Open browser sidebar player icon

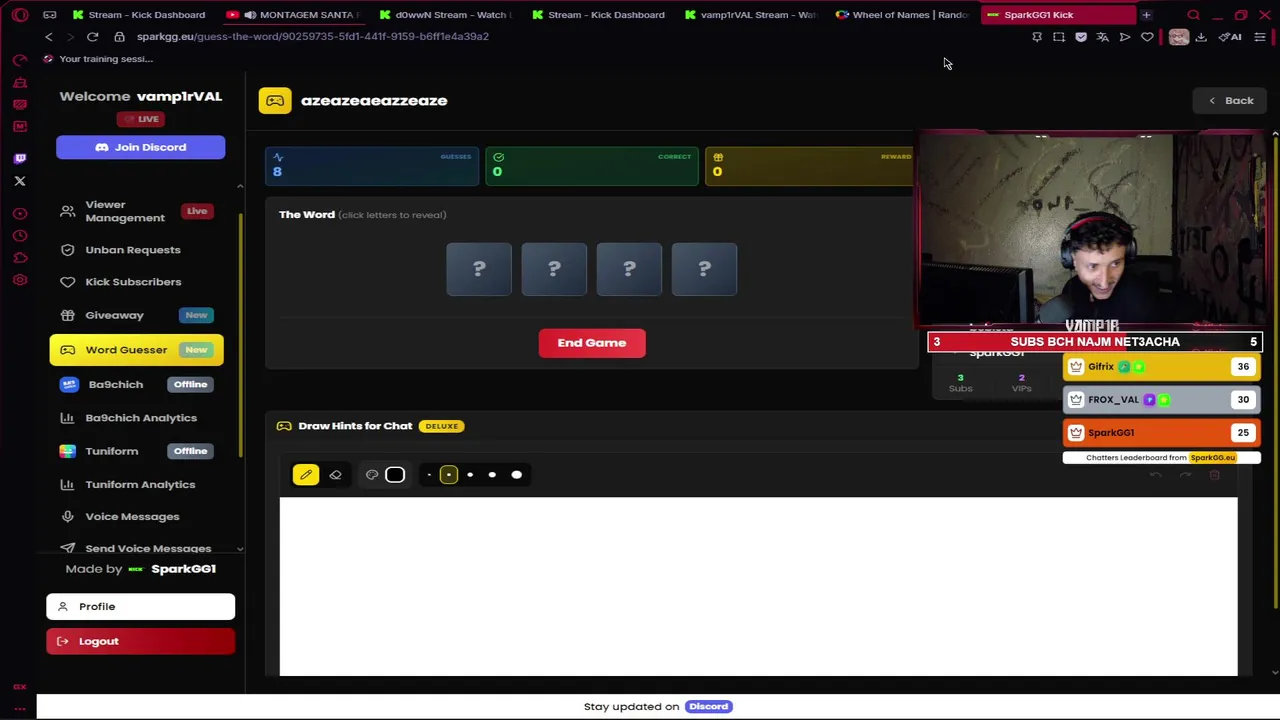coord(20,213)
